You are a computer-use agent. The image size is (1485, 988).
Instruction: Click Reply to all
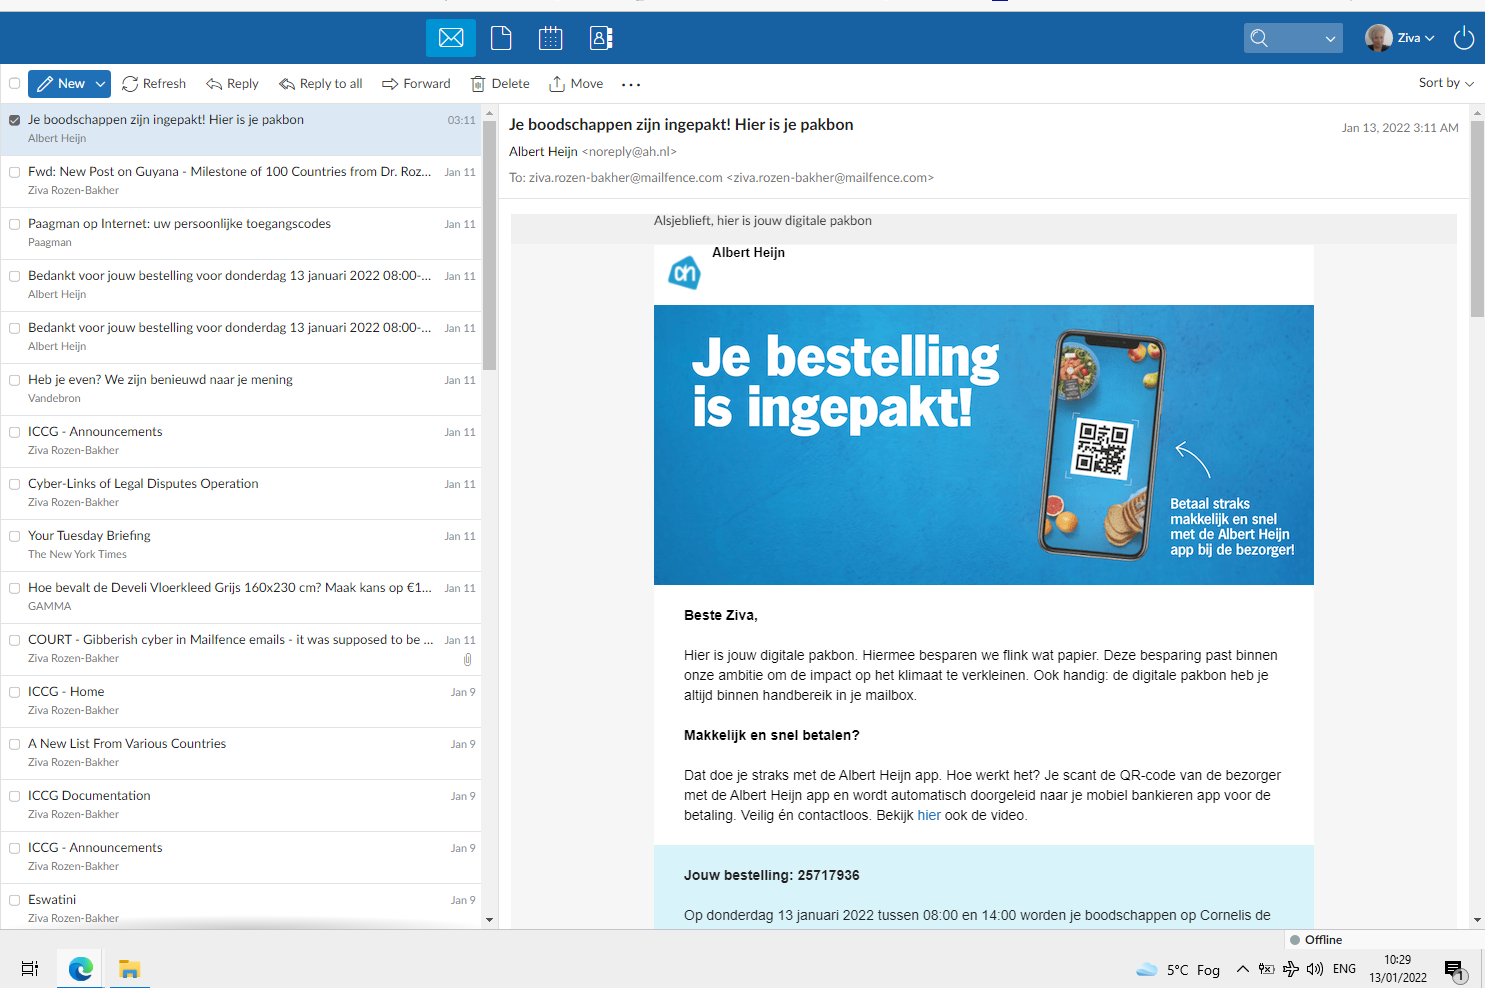click(x=321, y=84)
